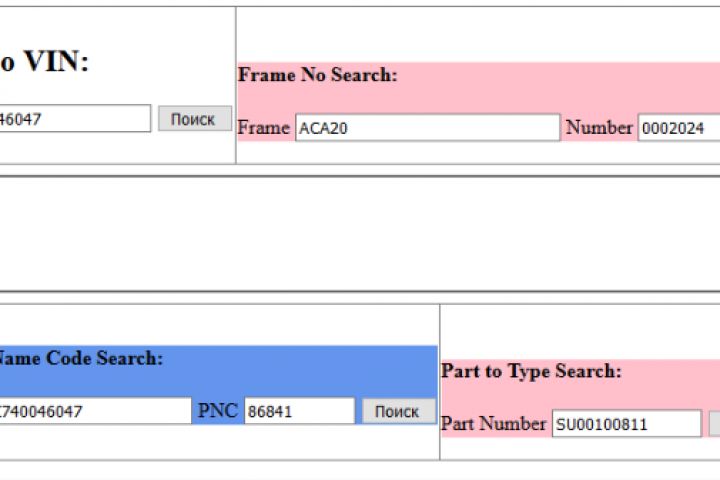Click the pink background beside 'Frame No Search:' heading
Screen dimensions: 720x480
pyautogui.click(x=550, y=76)
